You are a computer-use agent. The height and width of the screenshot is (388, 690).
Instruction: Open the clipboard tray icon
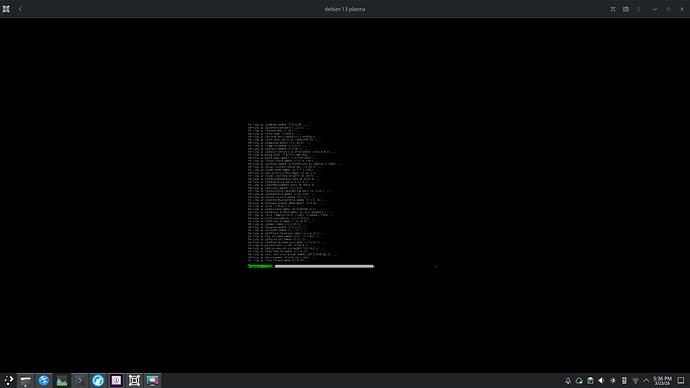[x=590, y=381]
